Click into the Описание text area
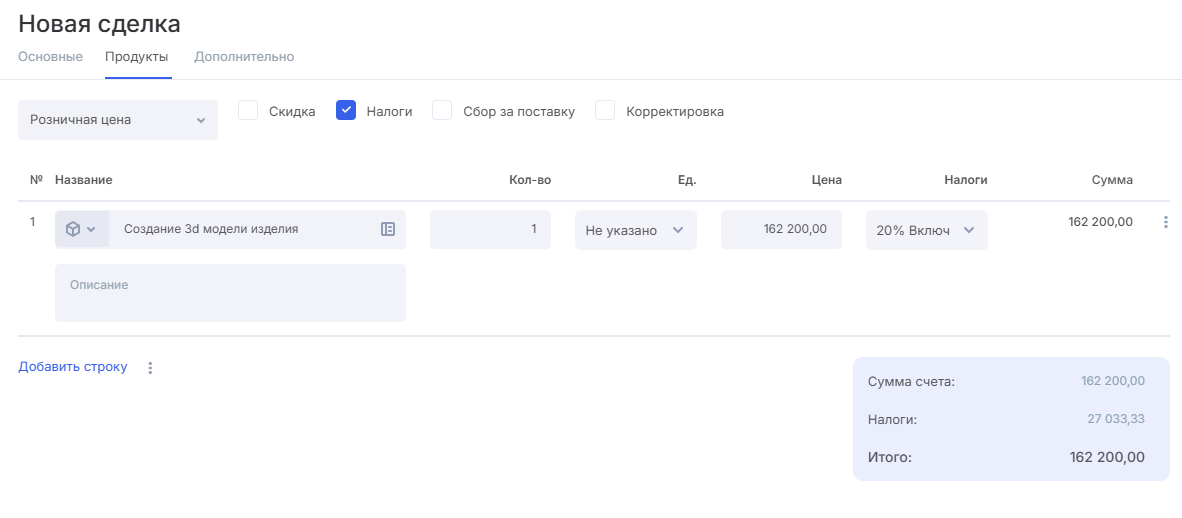The image size is (1182, 518). (230, 293)
